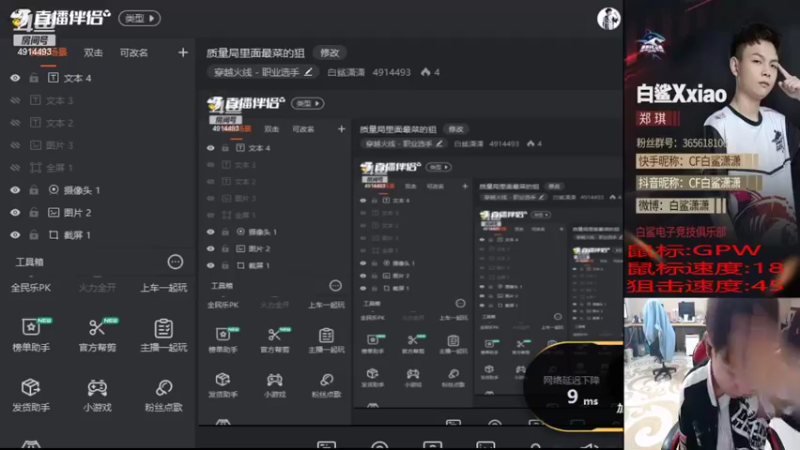Open 发货助手 box tool in main window
Viewport: 800px width, 450px height.
tap(31, 394)
